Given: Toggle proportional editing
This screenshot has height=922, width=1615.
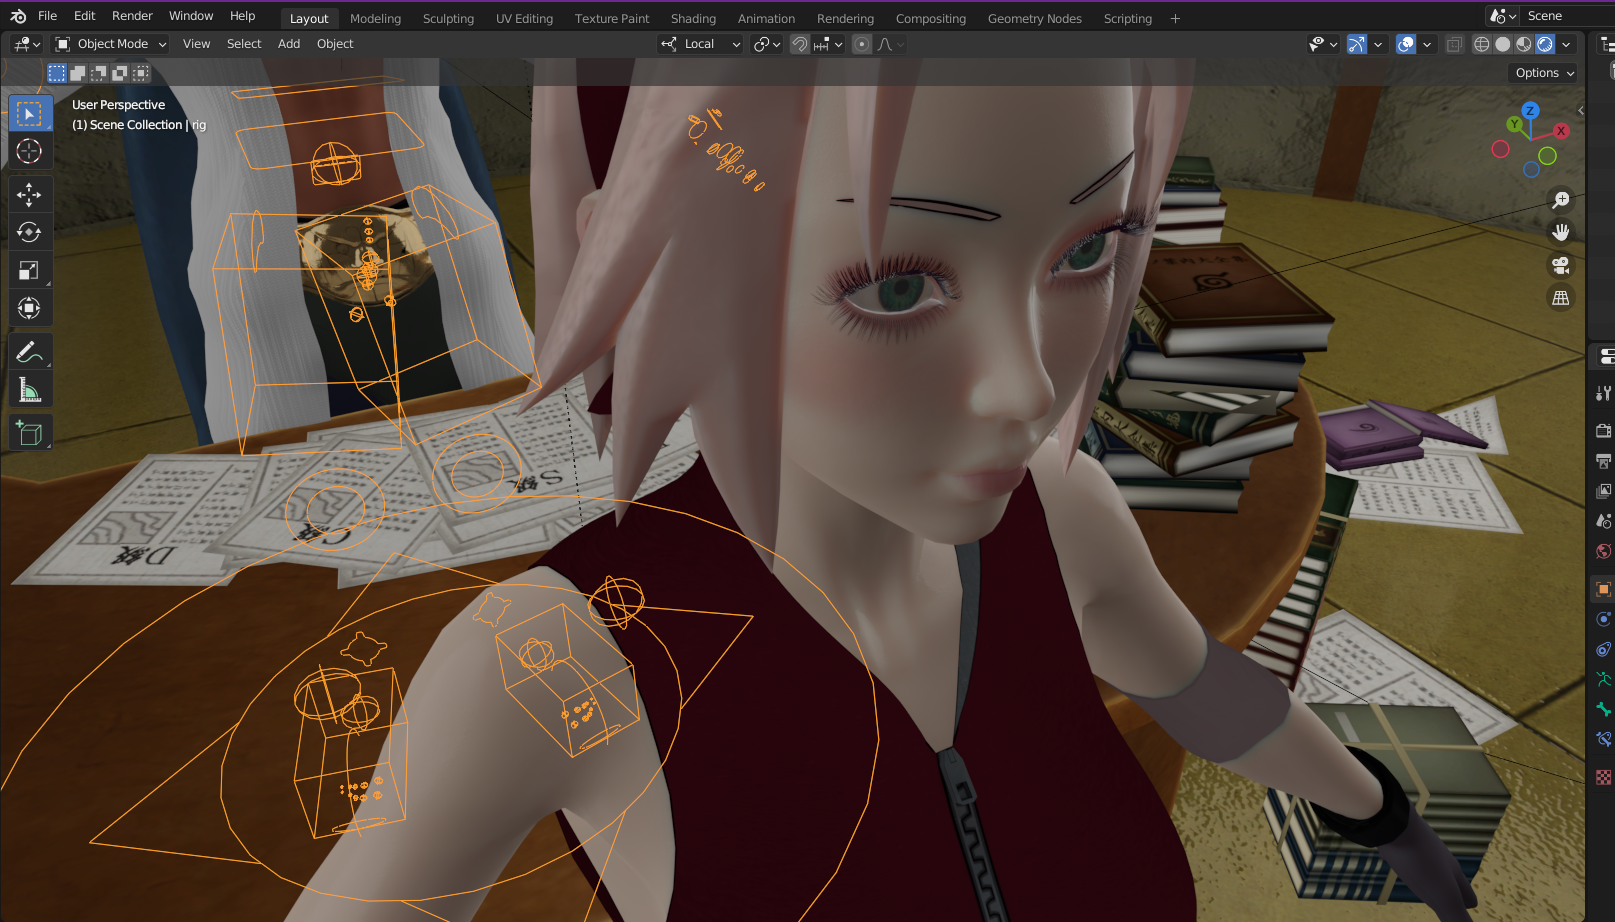Looking at the screenshot, I should (862, 44).
